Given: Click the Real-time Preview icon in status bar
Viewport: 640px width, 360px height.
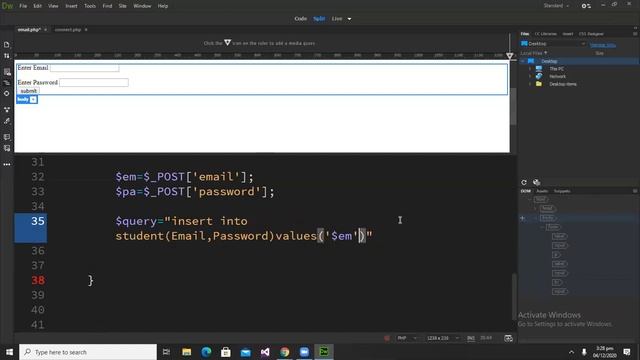Looking at the screenshot, I should pyautogui.click(x=508, y=338).
